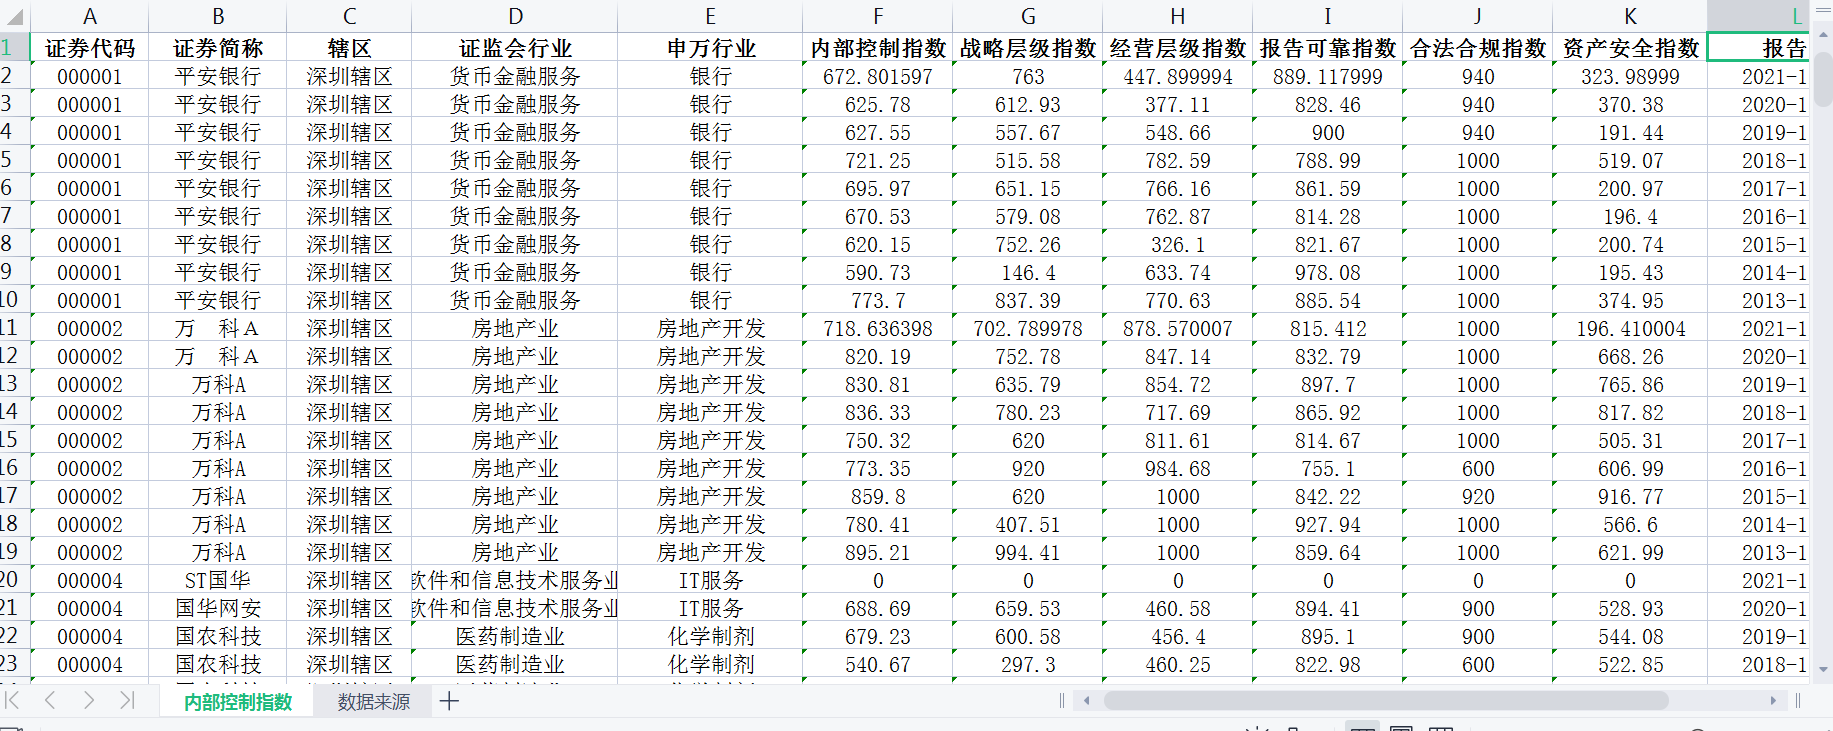Click the 证券代码 header cell
1833x731 pixels.
click(90, 48)
